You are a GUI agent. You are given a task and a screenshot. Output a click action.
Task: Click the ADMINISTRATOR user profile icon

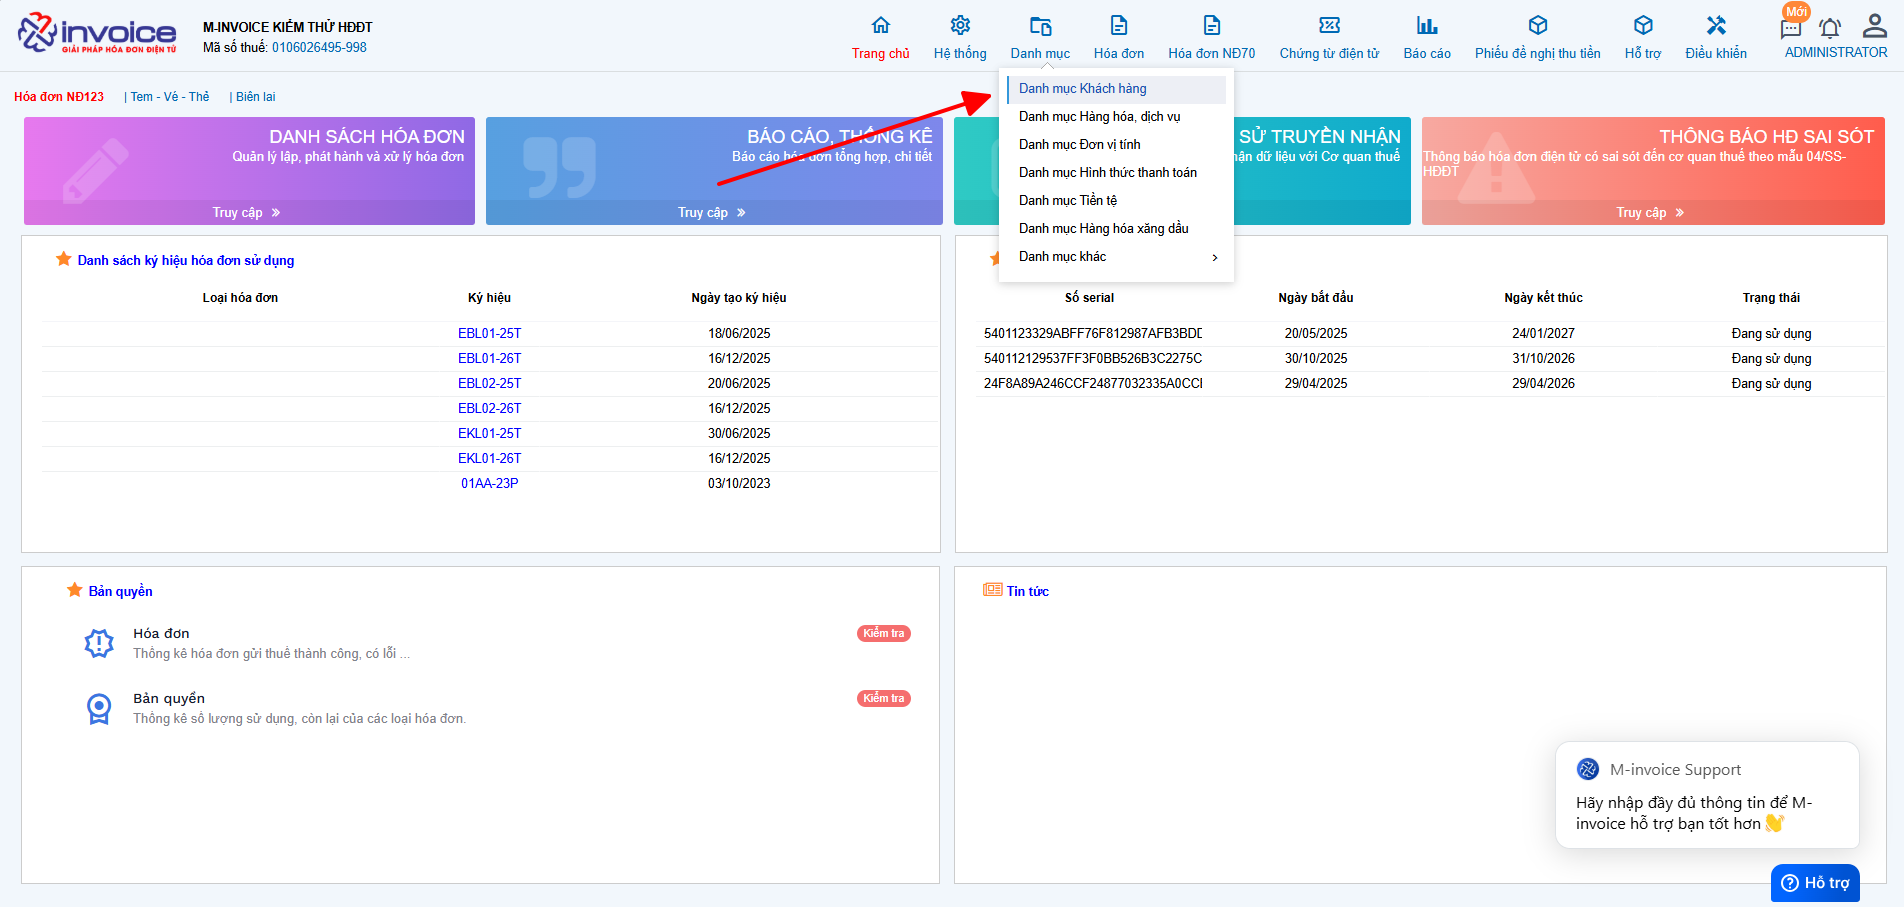pyautogui.click(x=1874, y=26)
